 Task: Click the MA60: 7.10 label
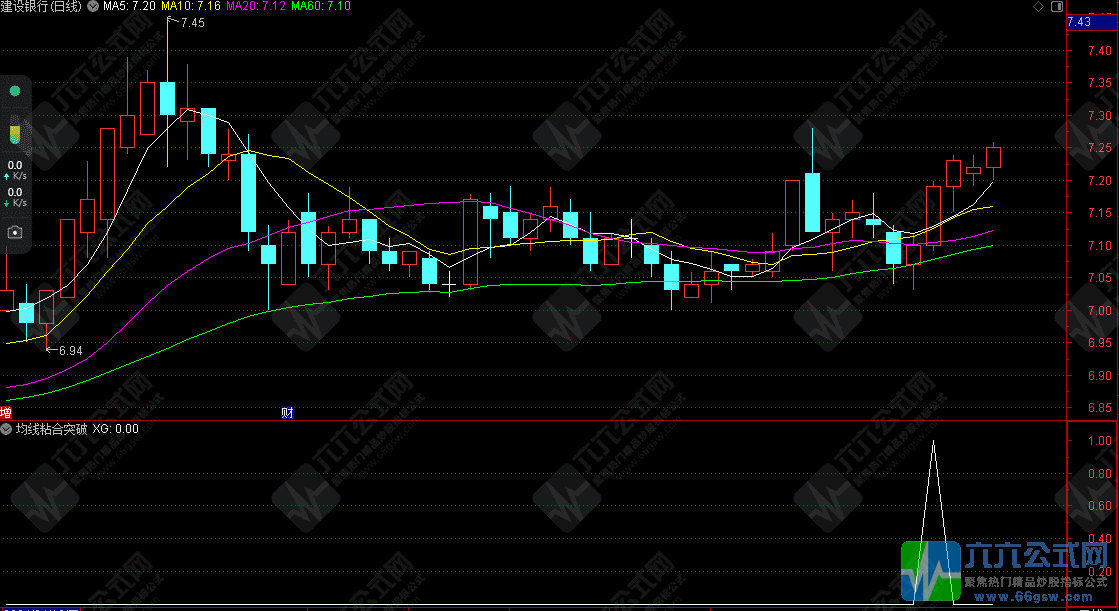(320, 6)
